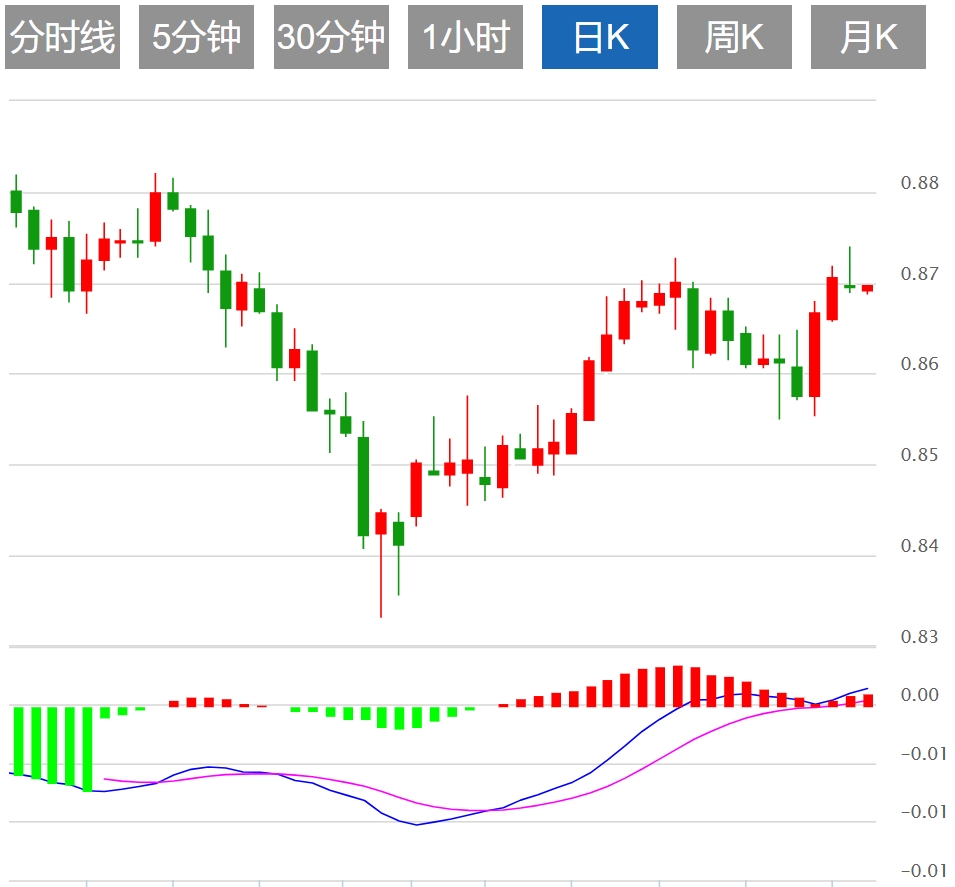
Task: Click the 0.88 price axis label
Action: click(x=919, y=183)
